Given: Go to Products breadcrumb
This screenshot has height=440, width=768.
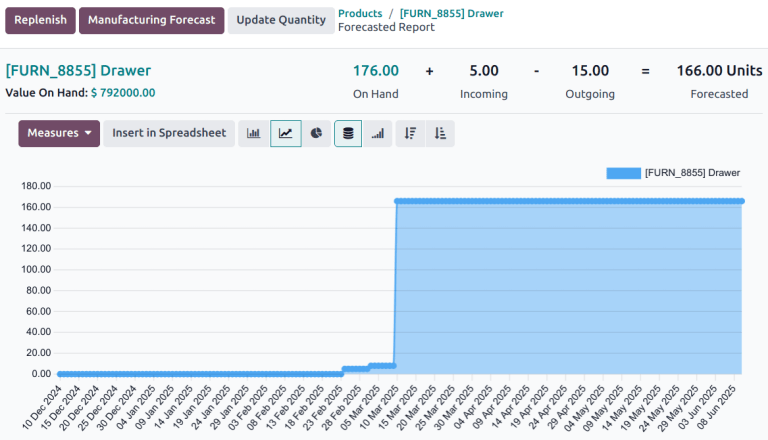Looking at the screenshot, I should coord(360,13).
